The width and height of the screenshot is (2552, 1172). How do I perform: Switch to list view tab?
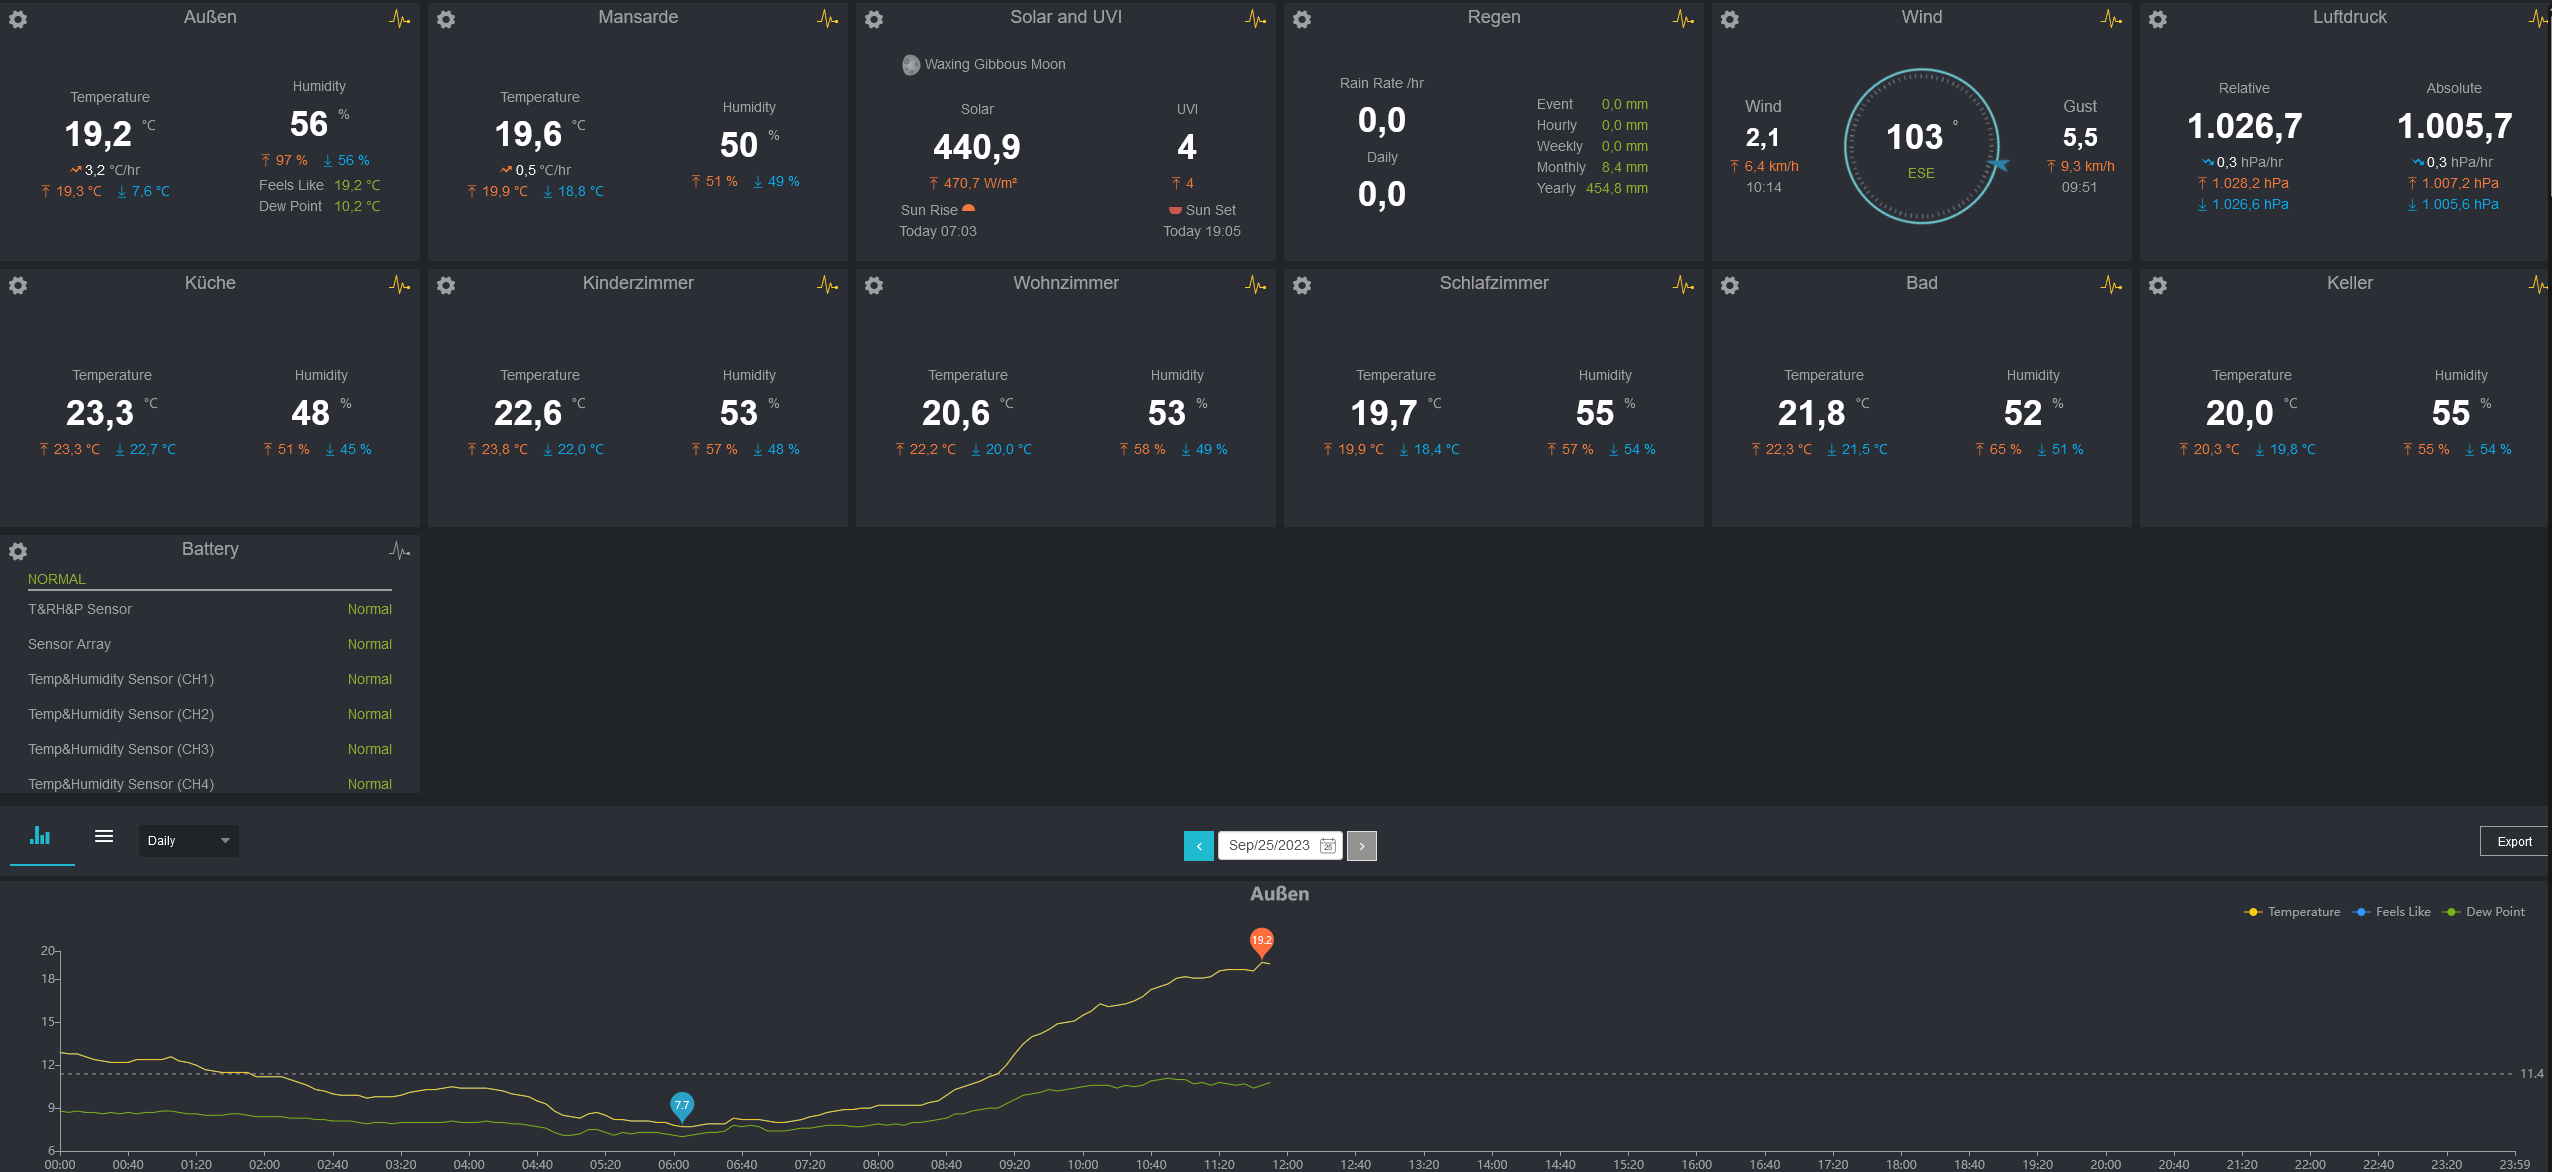[x=104, y=837]
